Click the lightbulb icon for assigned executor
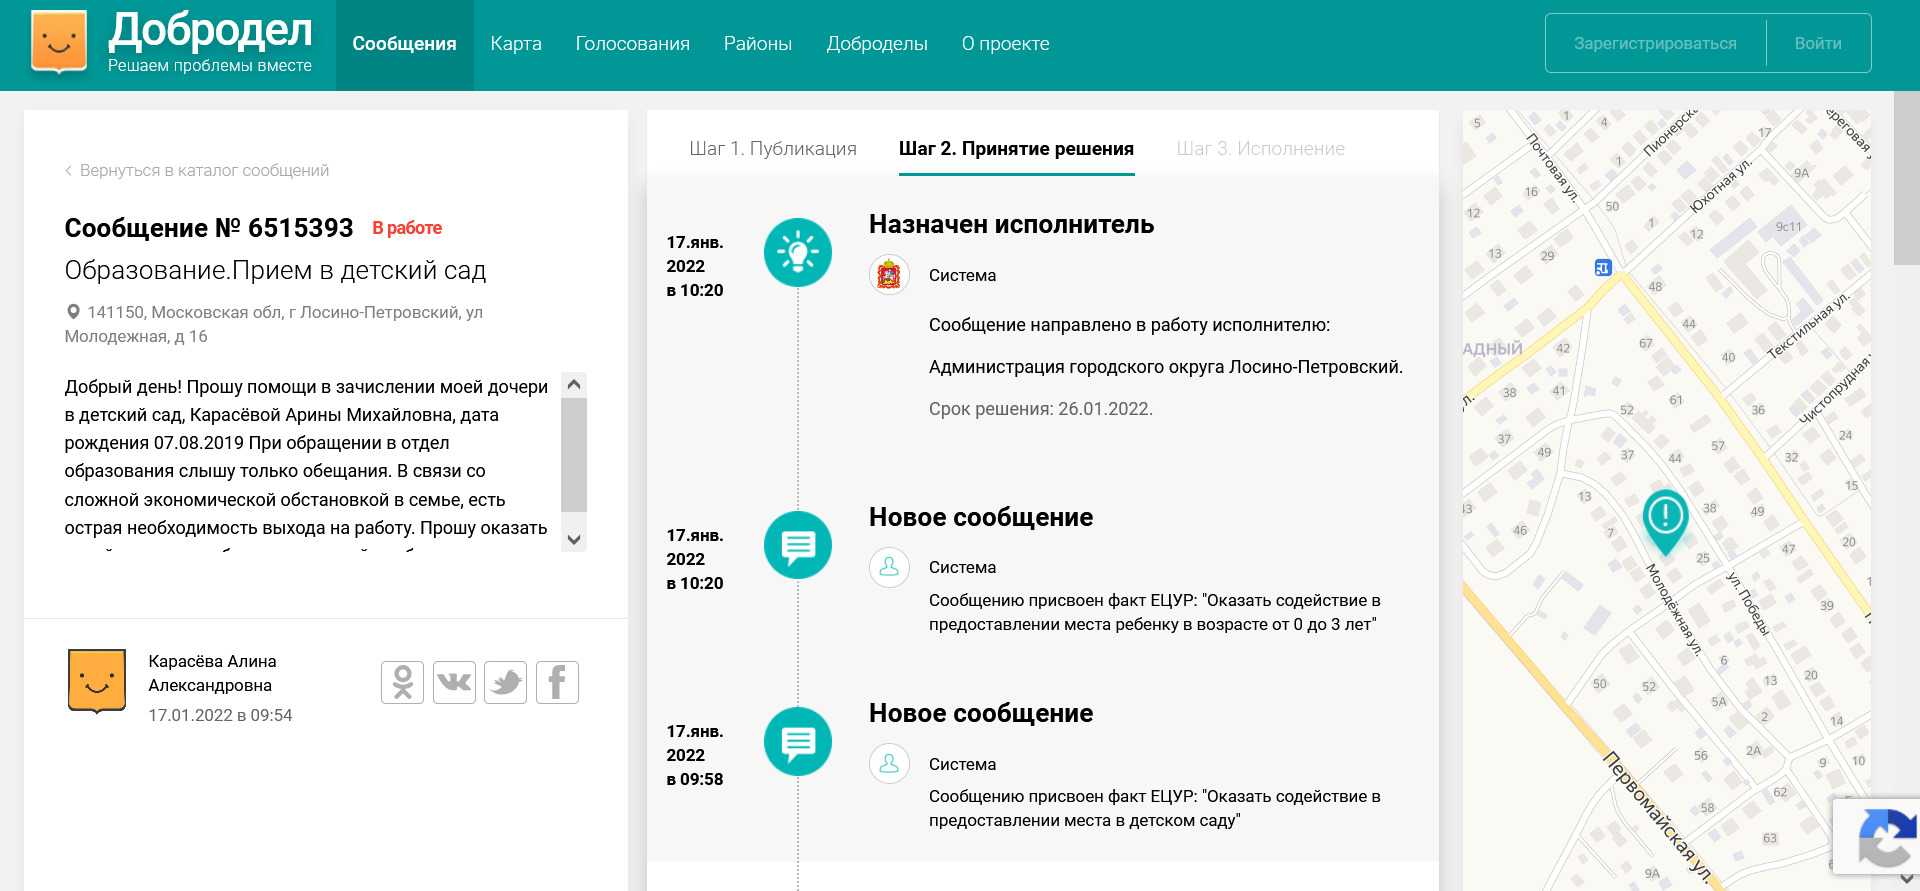1920x891 pixels. [797, 252]
